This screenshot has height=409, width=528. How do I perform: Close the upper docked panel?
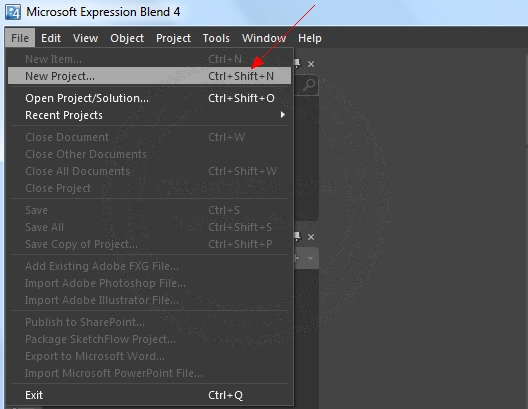coord(311,64)
